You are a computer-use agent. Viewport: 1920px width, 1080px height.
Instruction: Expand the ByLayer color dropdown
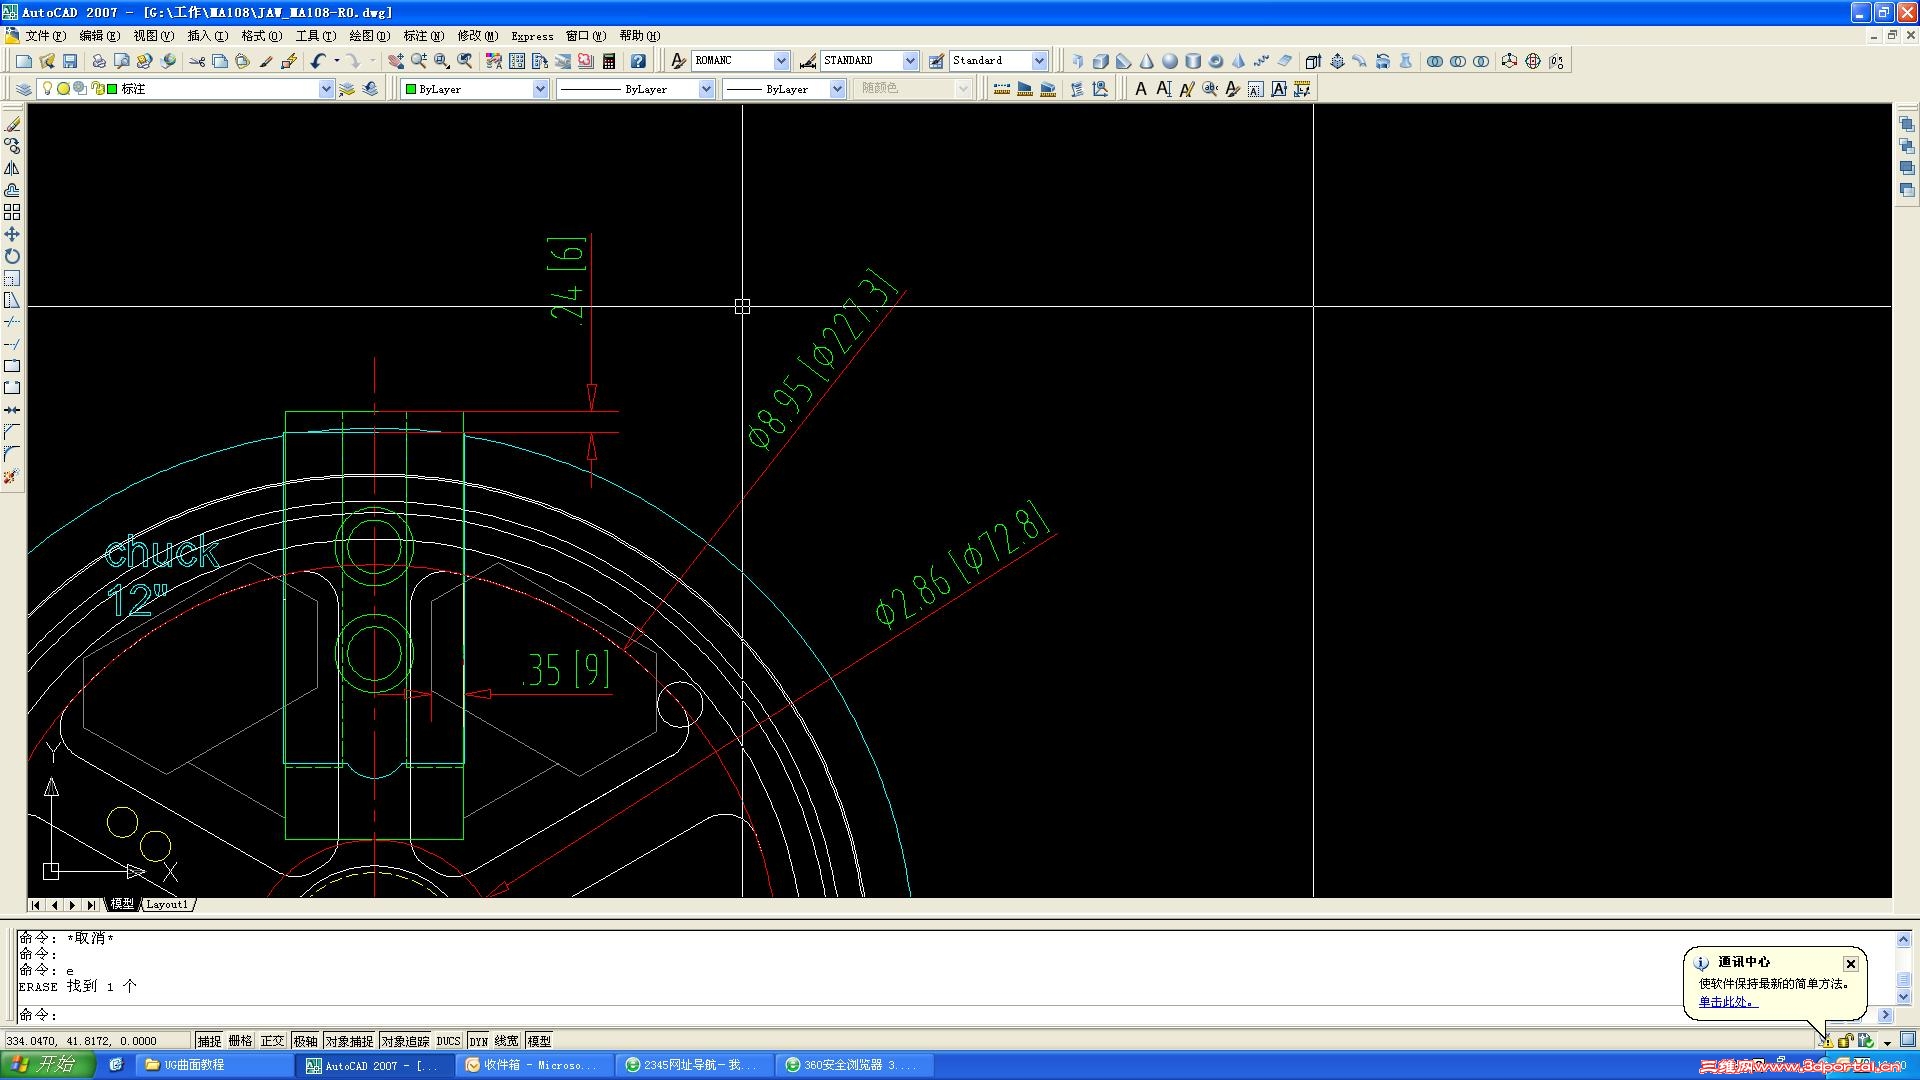pos(540,89)
